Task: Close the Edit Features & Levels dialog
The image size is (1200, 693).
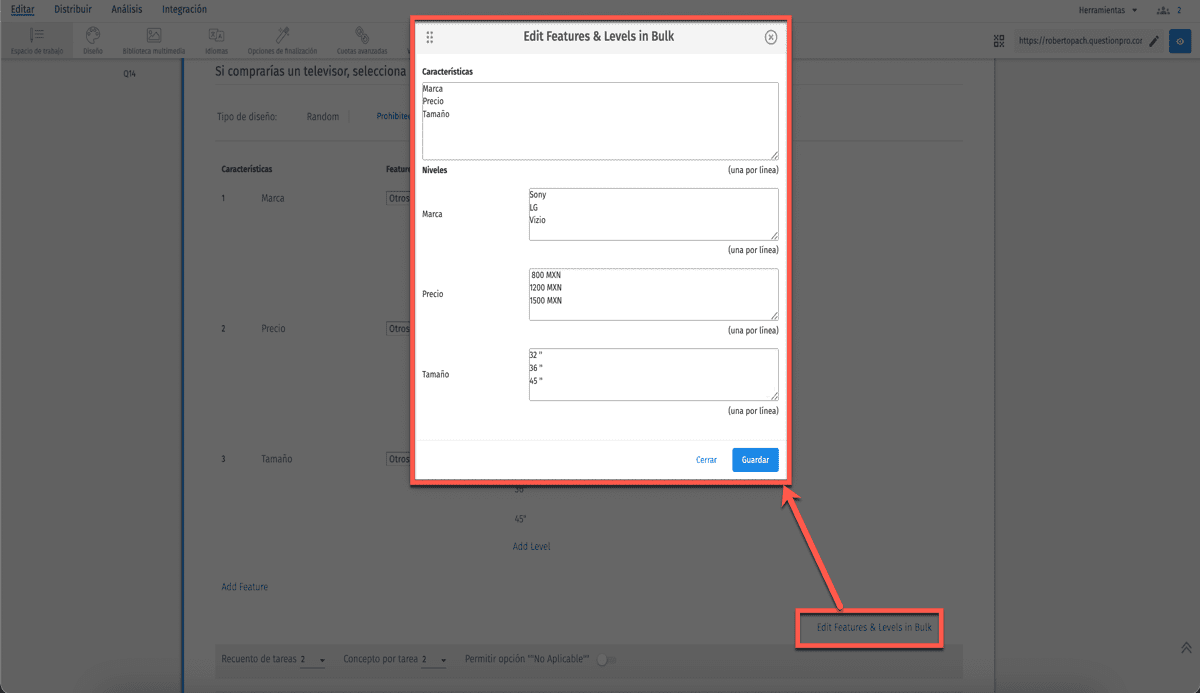Action: click(x=771, y=37)
